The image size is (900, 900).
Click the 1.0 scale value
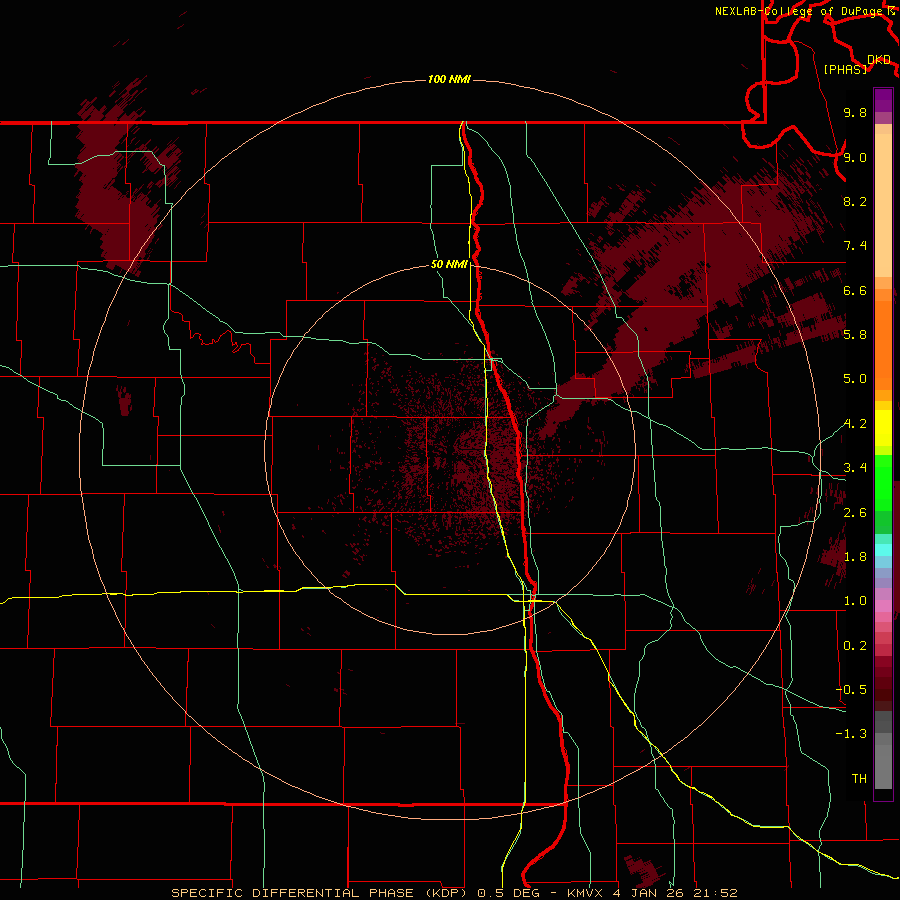(855, 601)
